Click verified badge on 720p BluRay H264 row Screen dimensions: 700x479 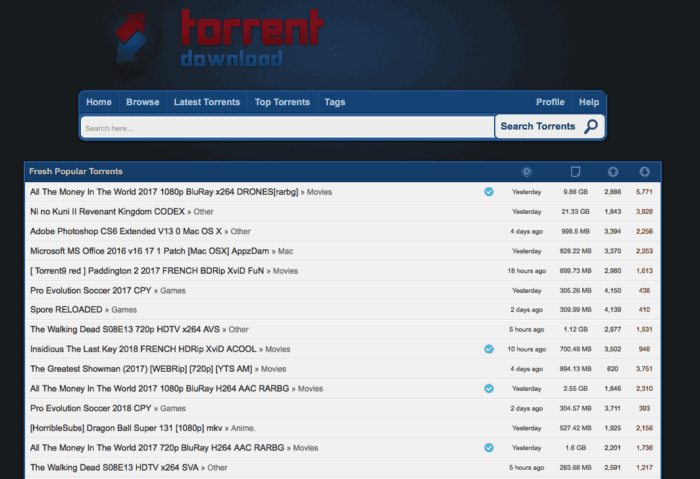489,448
